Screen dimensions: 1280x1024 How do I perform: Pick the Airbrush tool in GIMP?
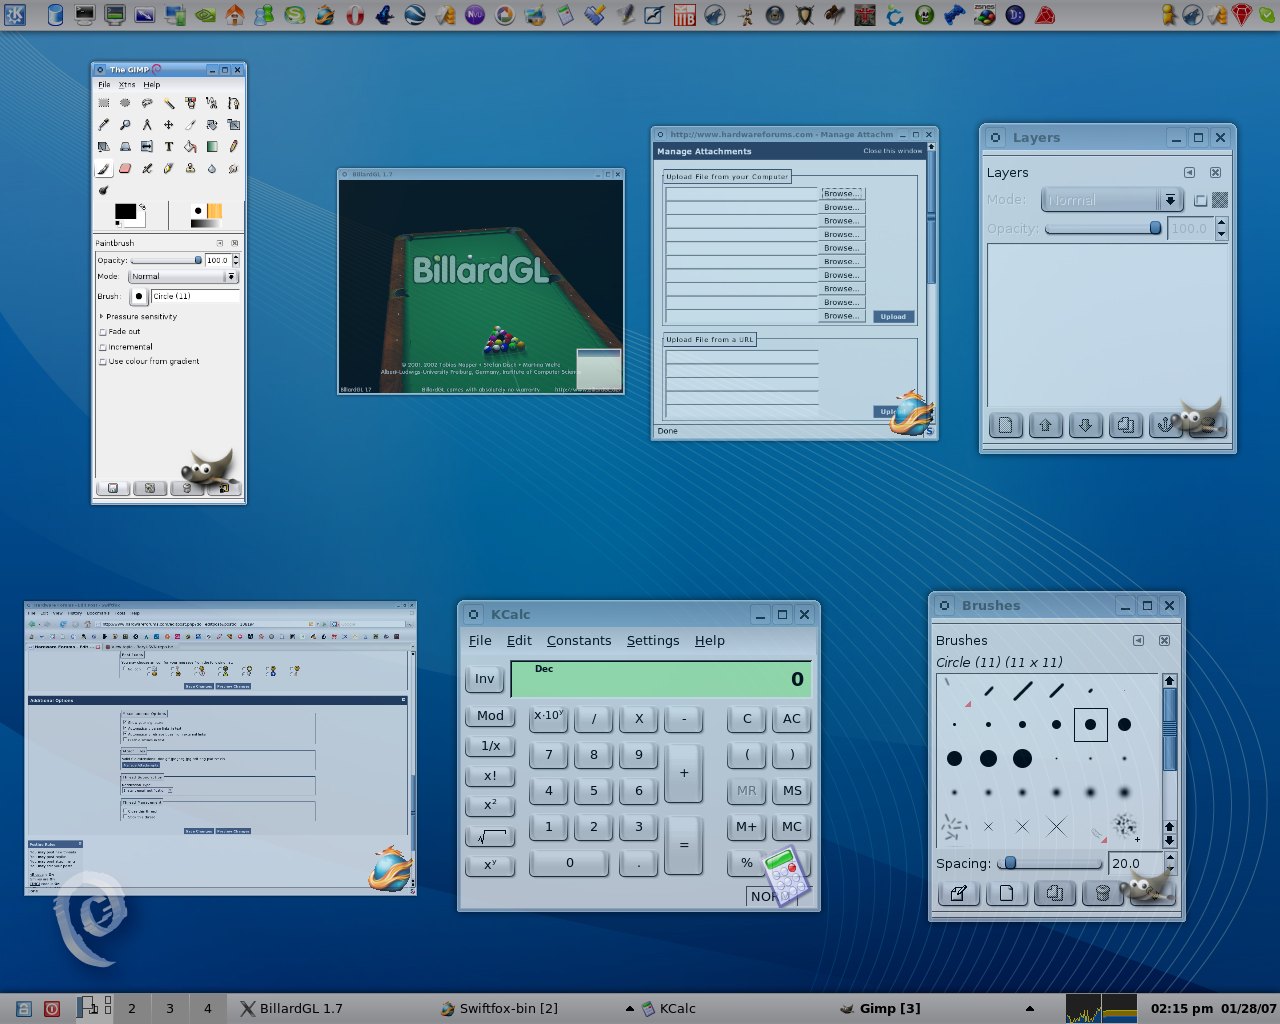pos(147,169)
